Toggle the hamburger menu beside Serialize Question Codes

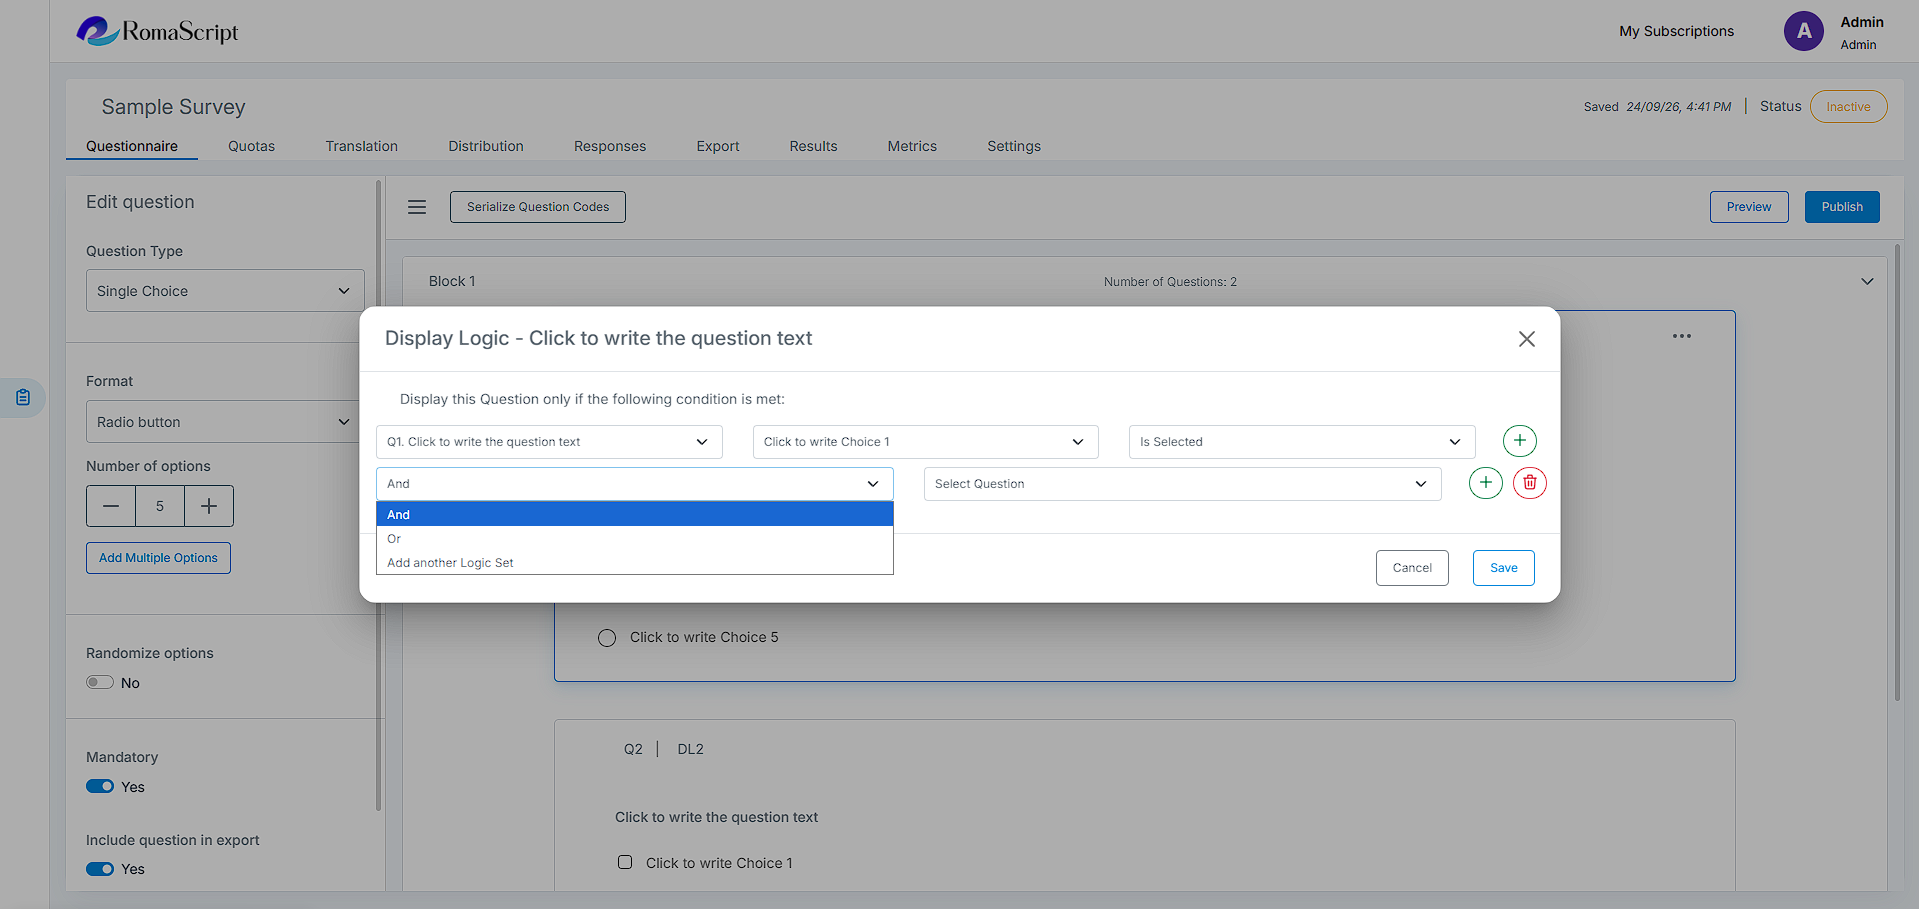click(x=417, y=207)
